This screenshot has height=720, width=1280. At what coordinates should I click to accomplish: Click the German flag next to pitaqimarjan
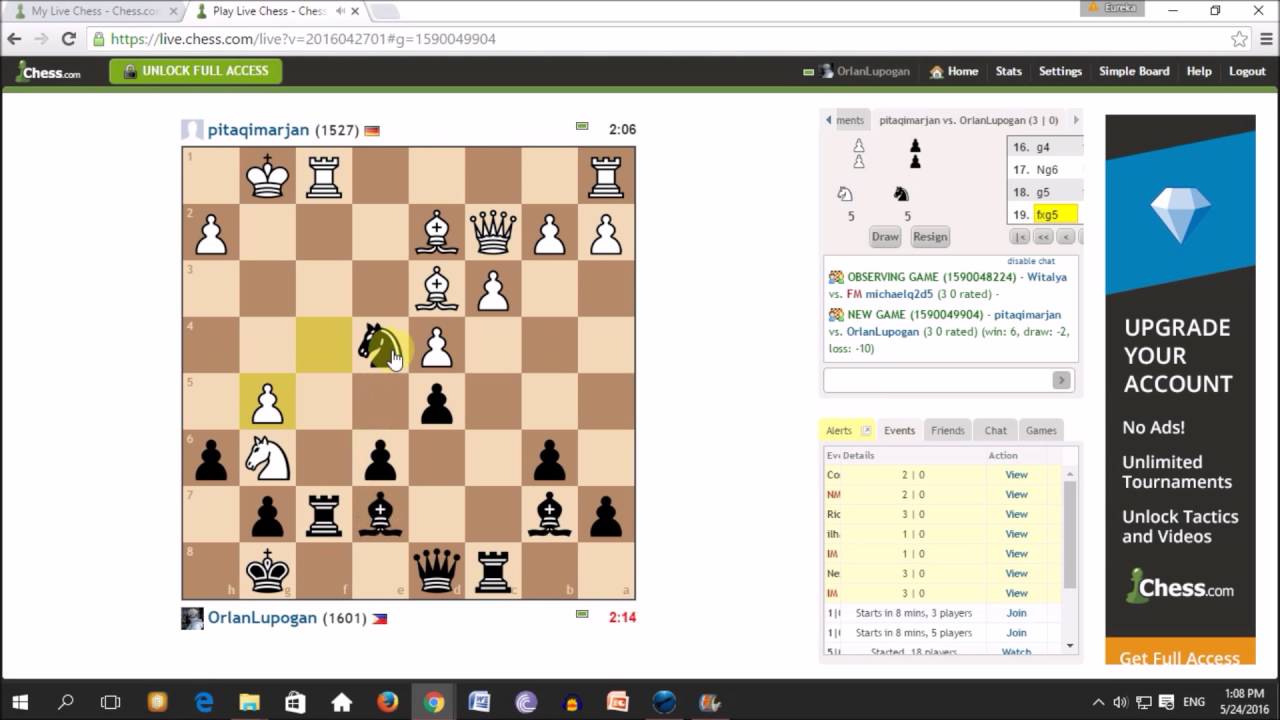click(372, 131)
